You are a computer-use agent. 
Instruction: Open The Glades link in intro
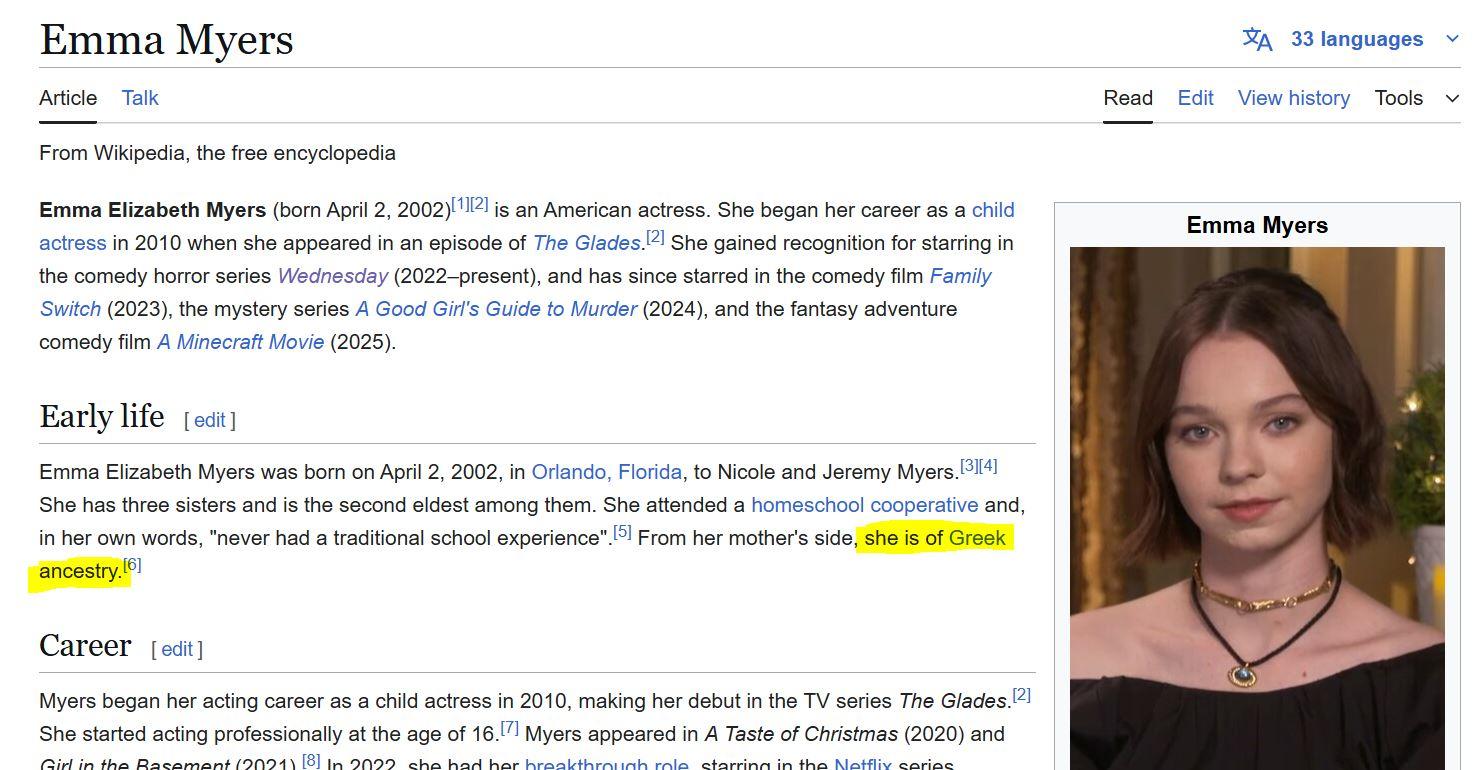point(587,243)
